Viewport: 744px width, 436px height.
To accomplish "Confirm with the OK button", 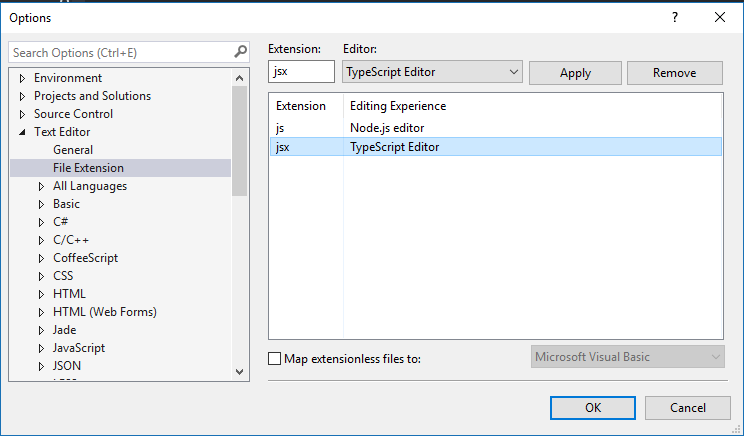I will point(593,407).
